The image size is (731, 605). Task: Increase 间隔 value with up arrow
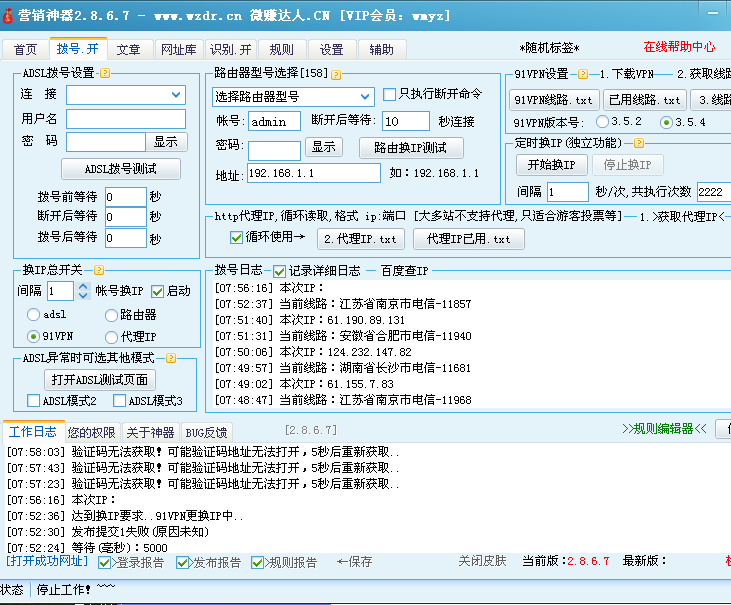pos(83,286)
